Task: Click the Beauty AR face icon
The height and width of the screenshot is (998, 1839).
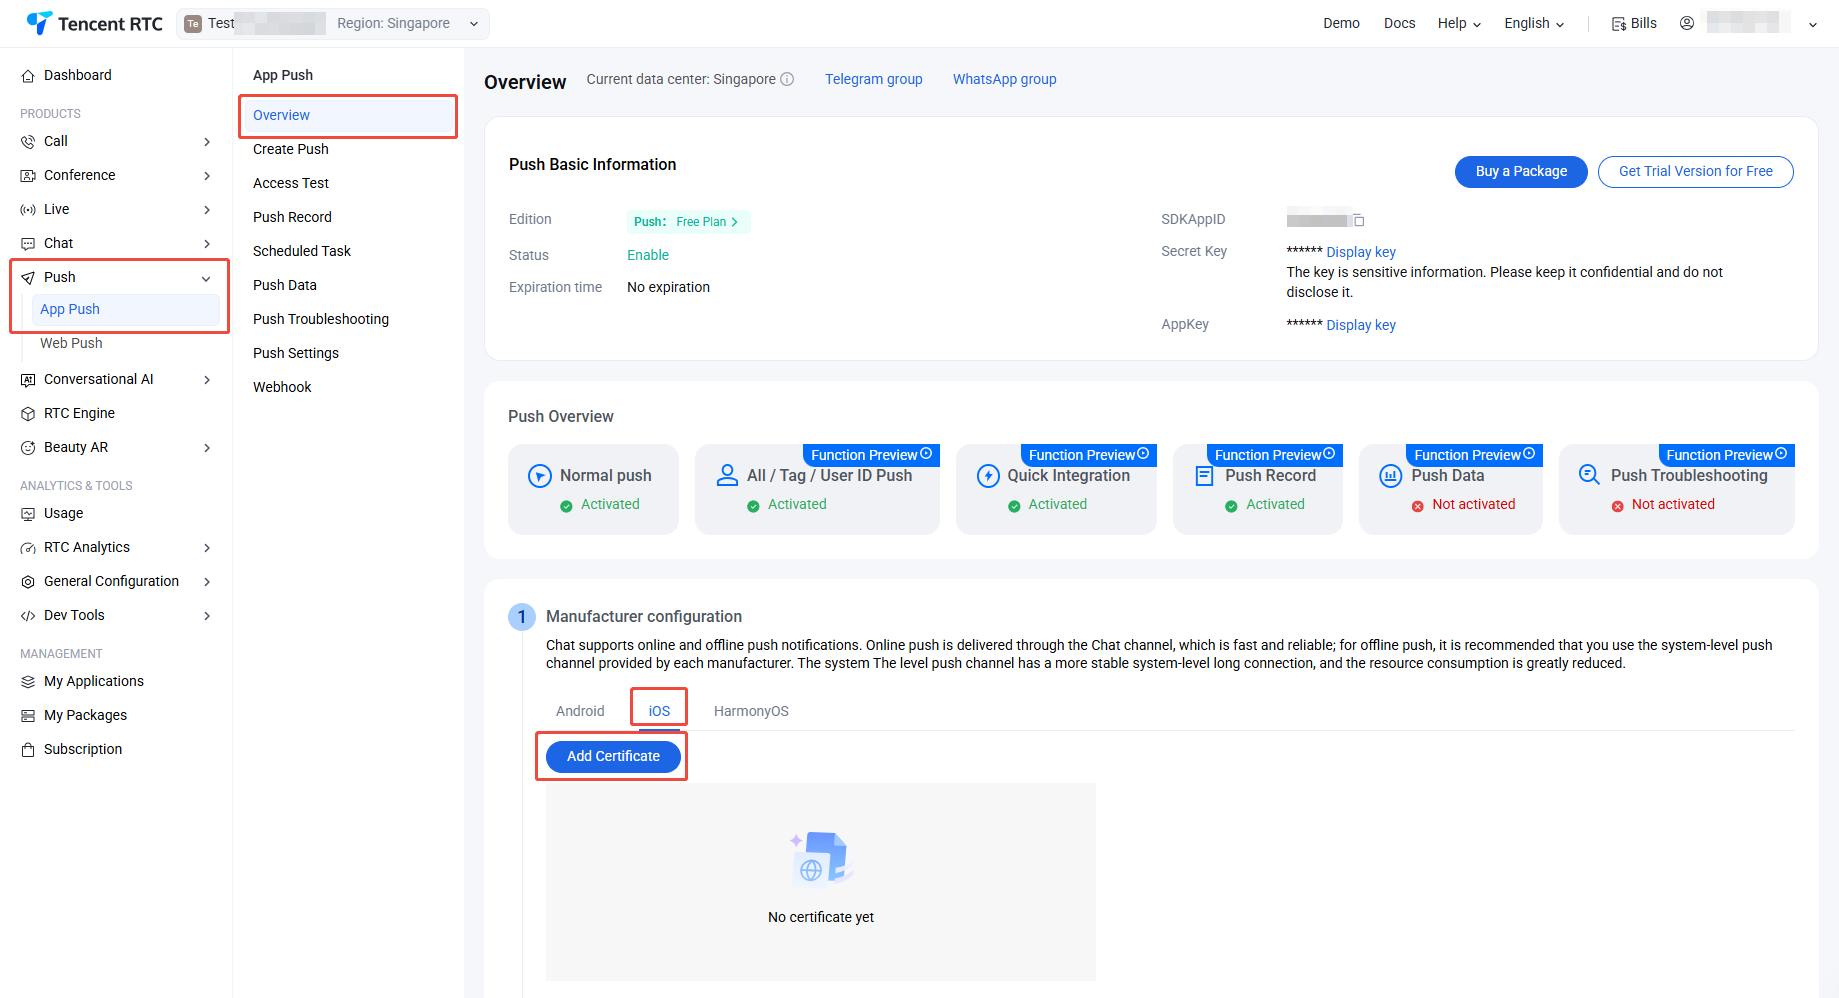Action: pyautogui.click(x=28, y=448)
